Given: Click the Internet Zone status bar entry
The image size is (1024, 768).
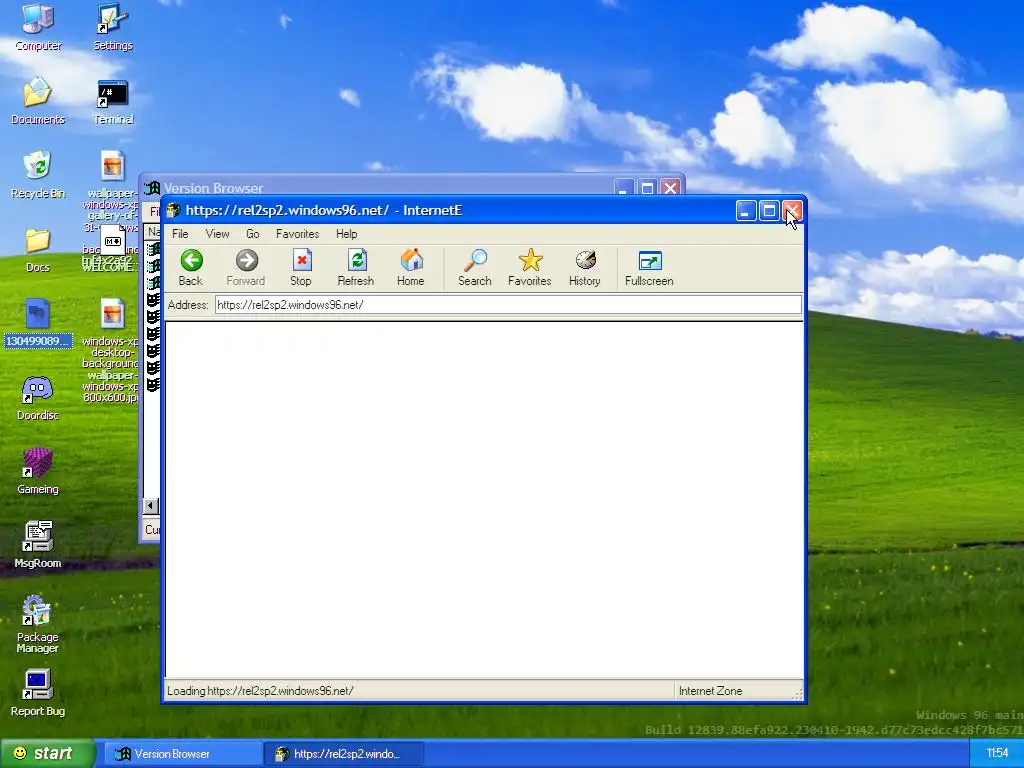Looking at the screenshot, I should tap(711, 691).
